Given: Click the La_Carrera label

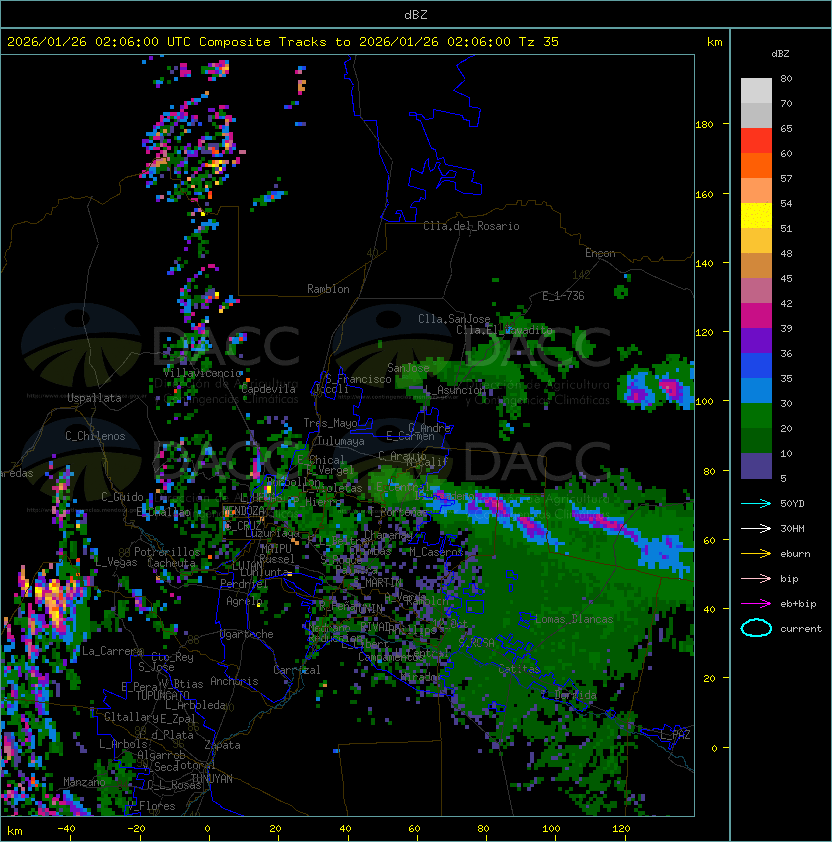Looking at the screenshot, I should click(112, 651).
